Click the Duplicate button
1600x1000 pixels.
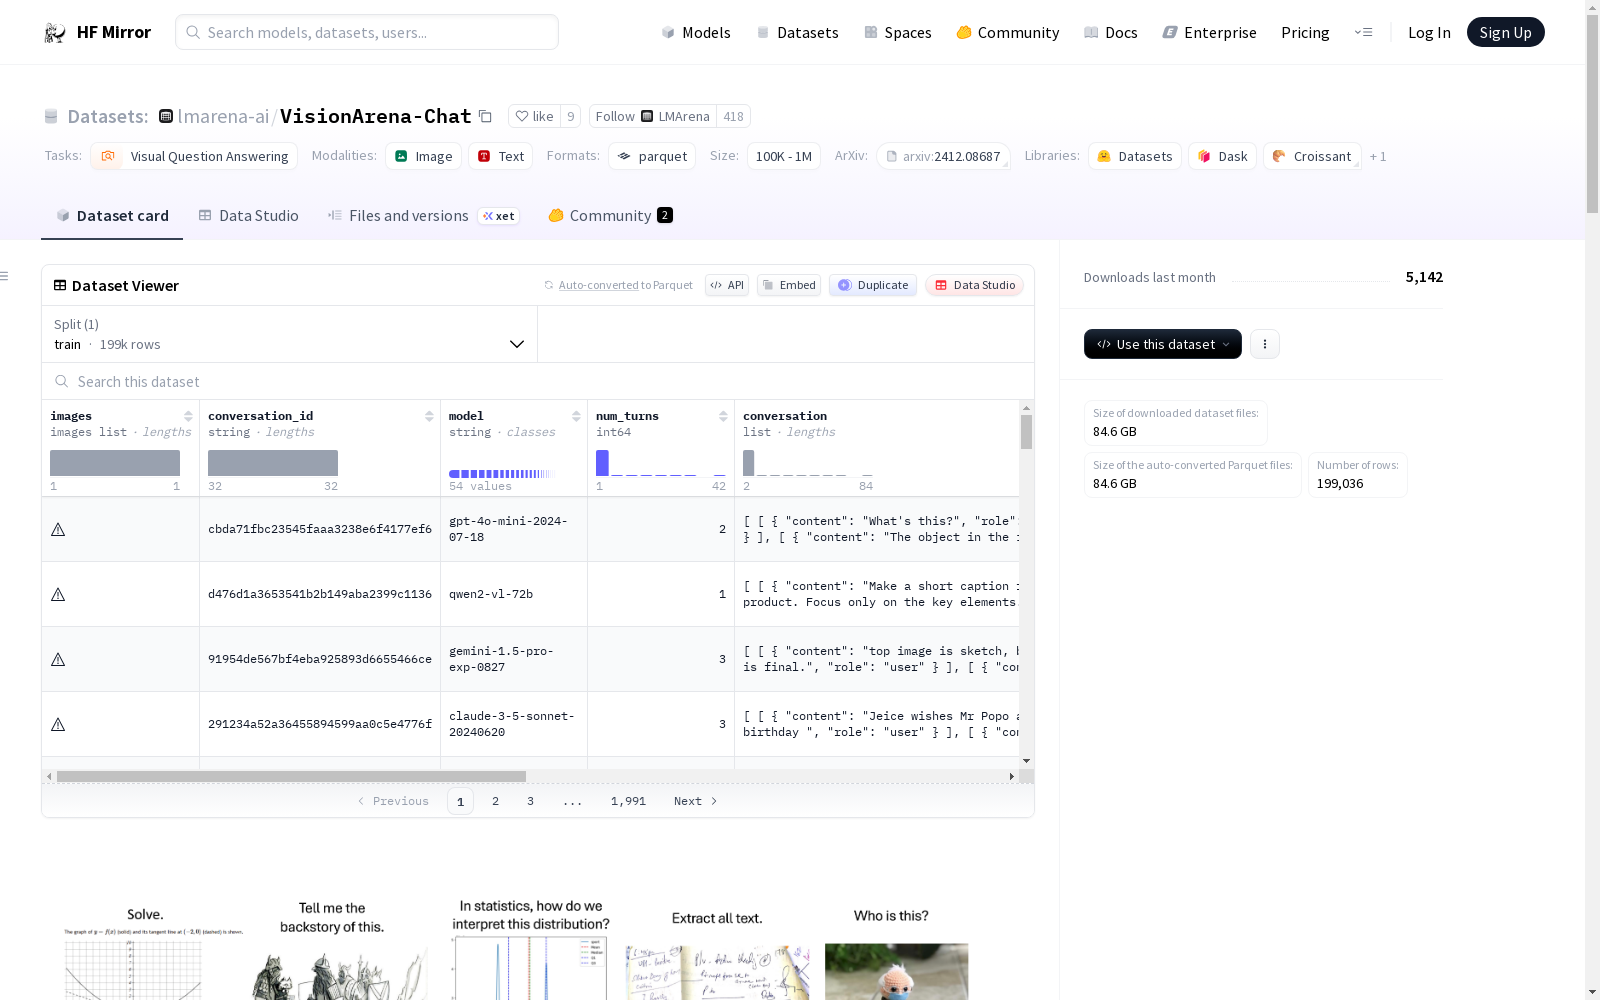(x=873, y=285)
